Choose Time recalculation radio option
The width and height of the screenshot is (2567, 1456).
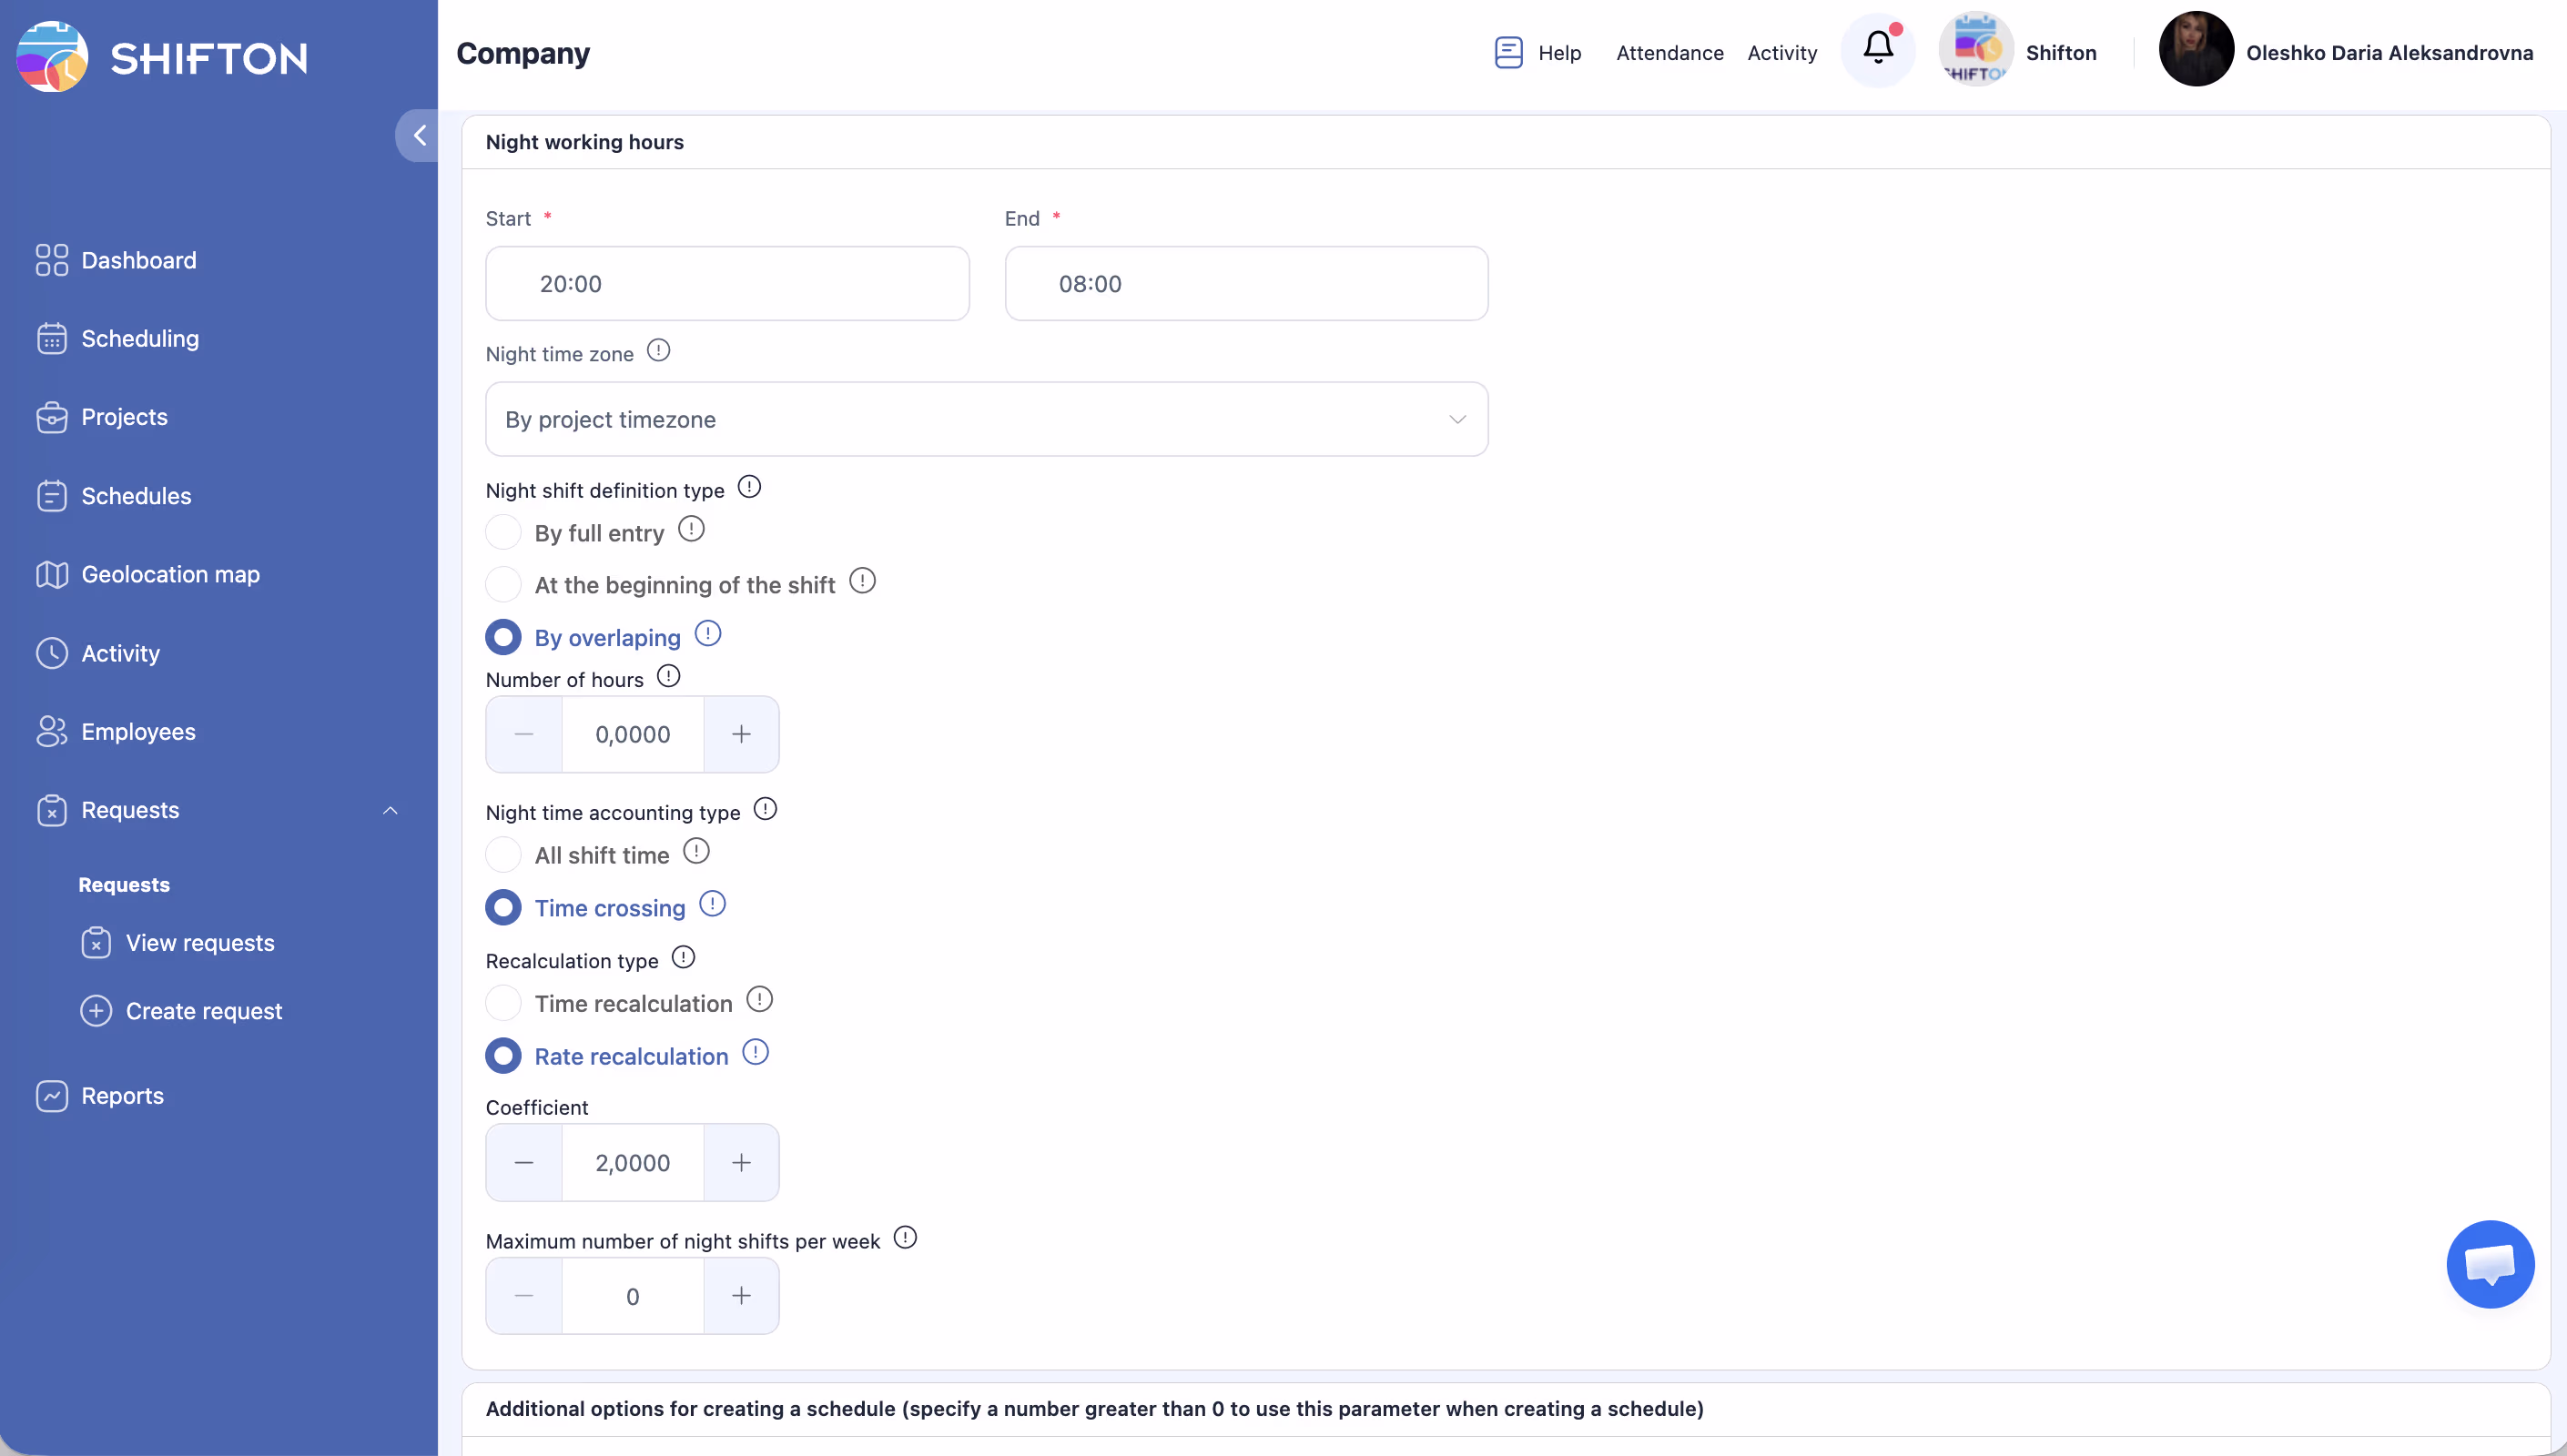[503, 1003]
